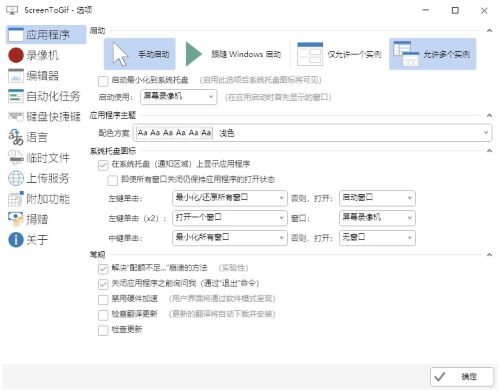Open 中键单击 dropdown showing 最小化所有窗口

[x=230, y=238]
